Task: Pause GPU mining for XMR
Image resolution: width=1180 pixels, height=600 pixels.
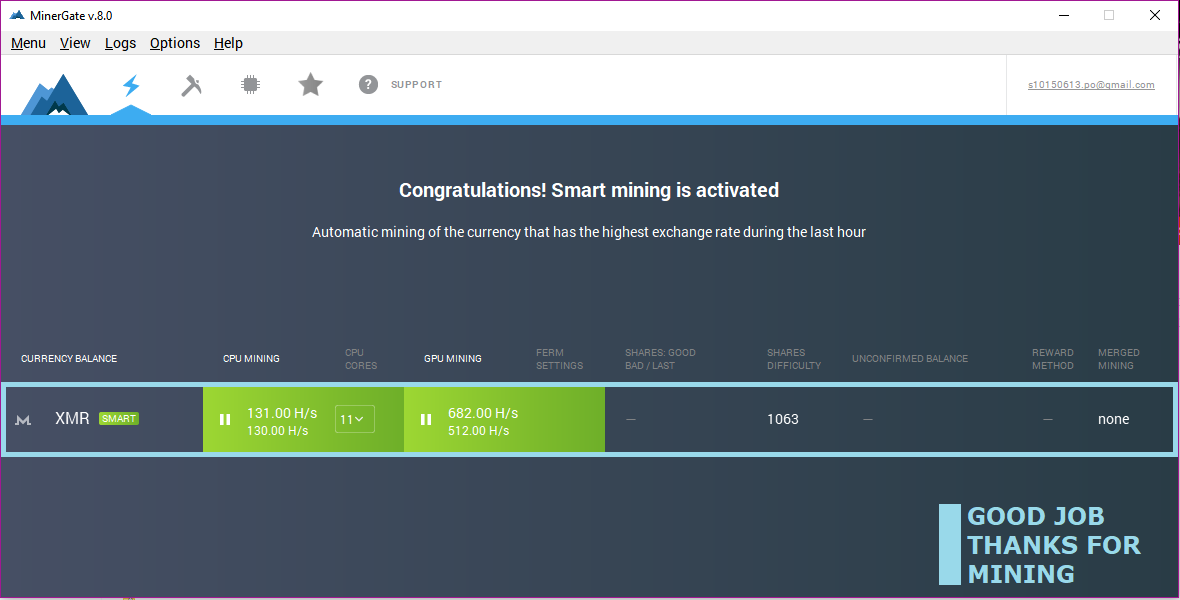Action: (426, 419)
